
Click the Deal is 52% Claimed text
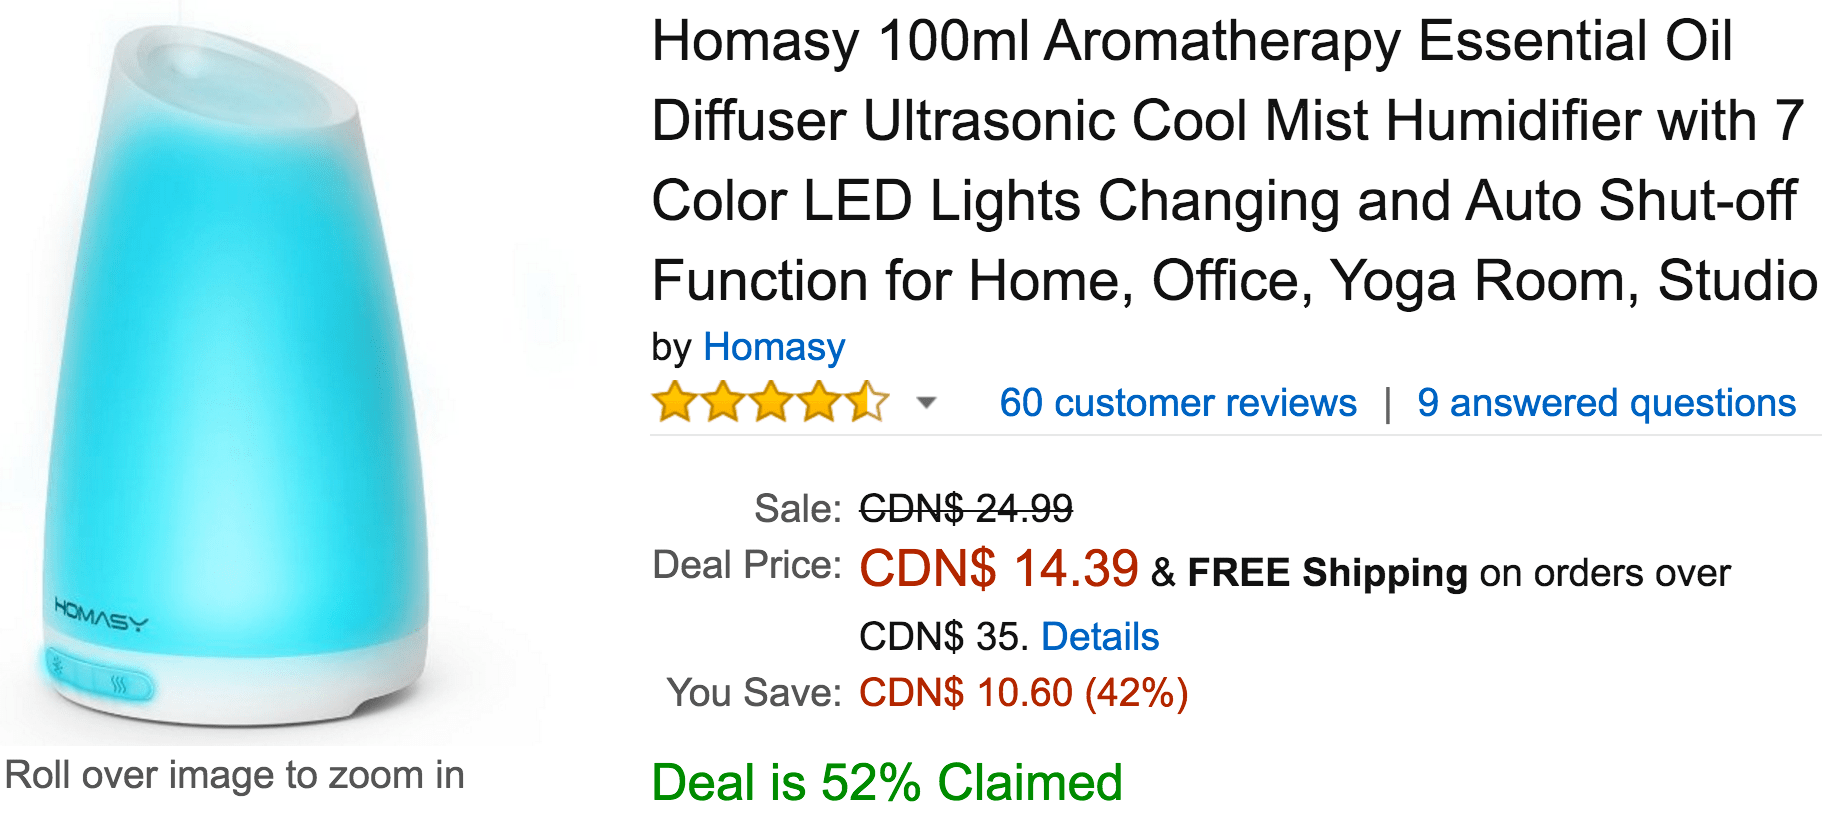887,782
